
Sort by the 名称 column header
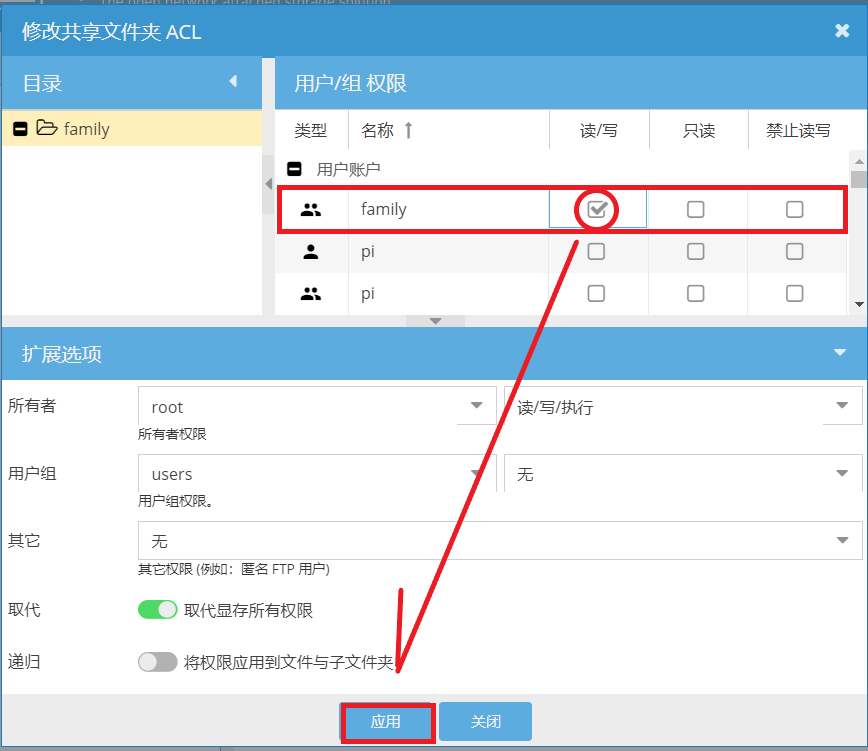coord(448,130)
